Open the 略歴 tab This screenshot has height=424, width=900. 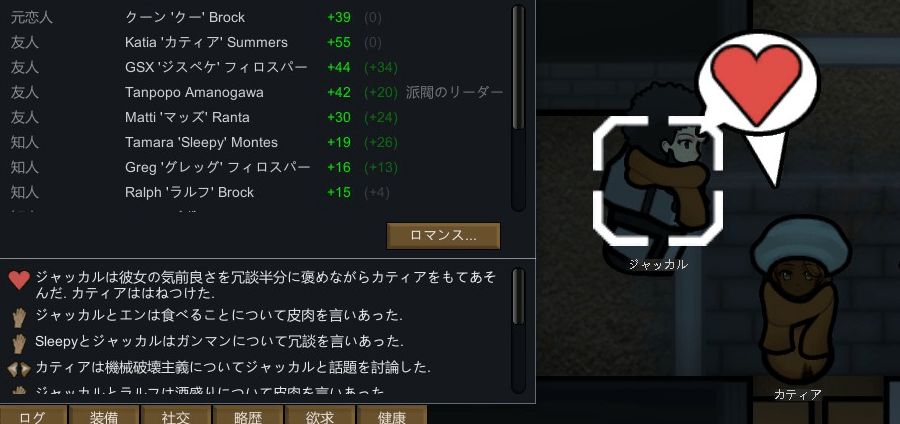pyautogui.click(x=248, y=415)
